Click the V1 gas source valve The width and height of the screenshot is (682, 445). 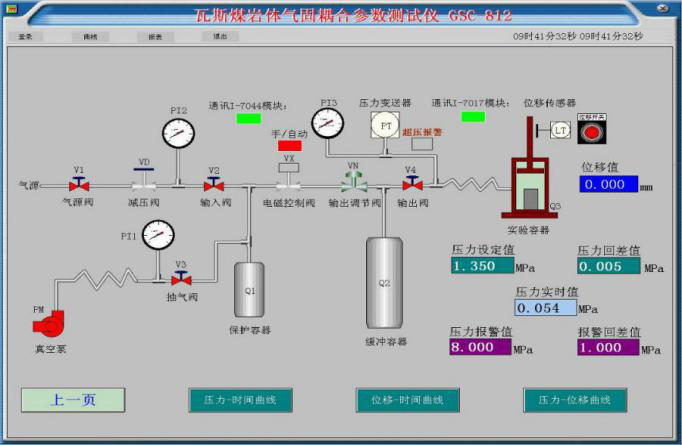(78, 185)
